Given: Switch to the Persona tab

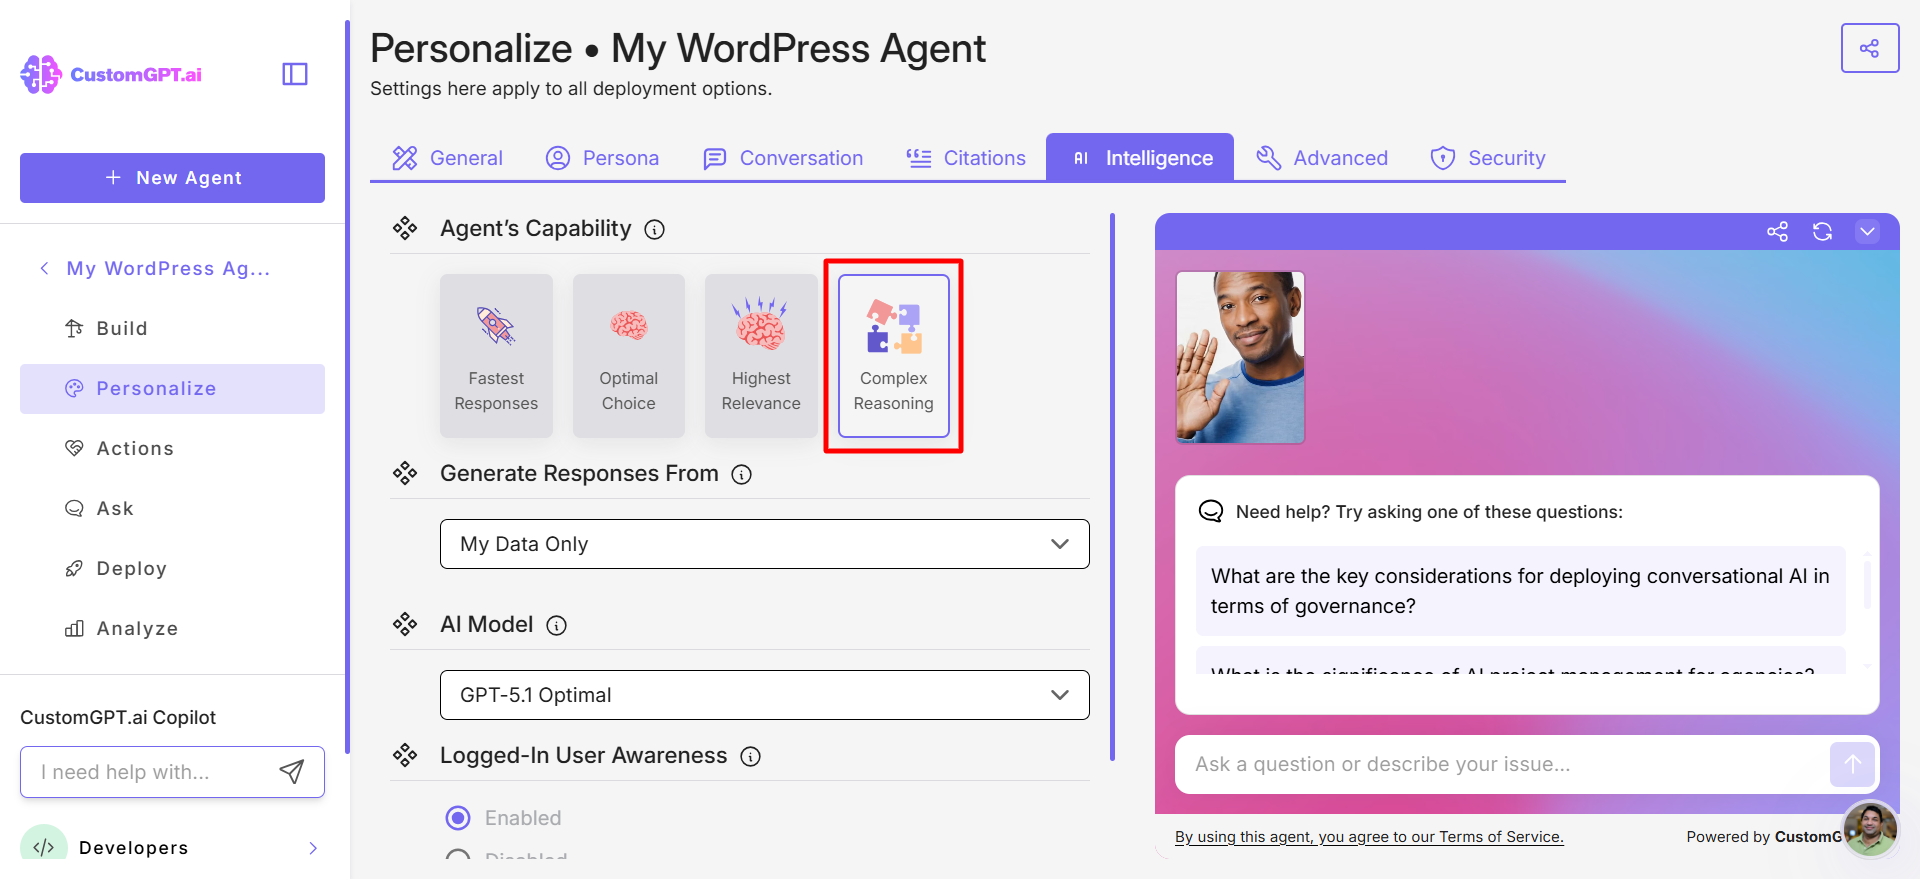Looking at the screenshot, I should 602,158.
